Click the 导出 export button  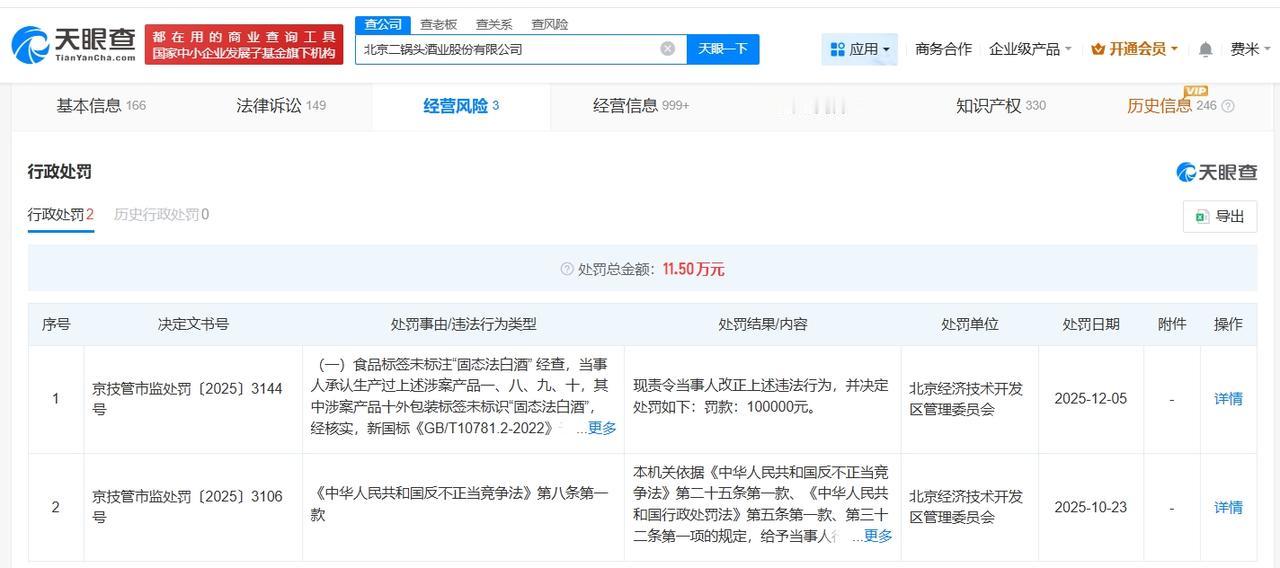[x=1219, y=217]
